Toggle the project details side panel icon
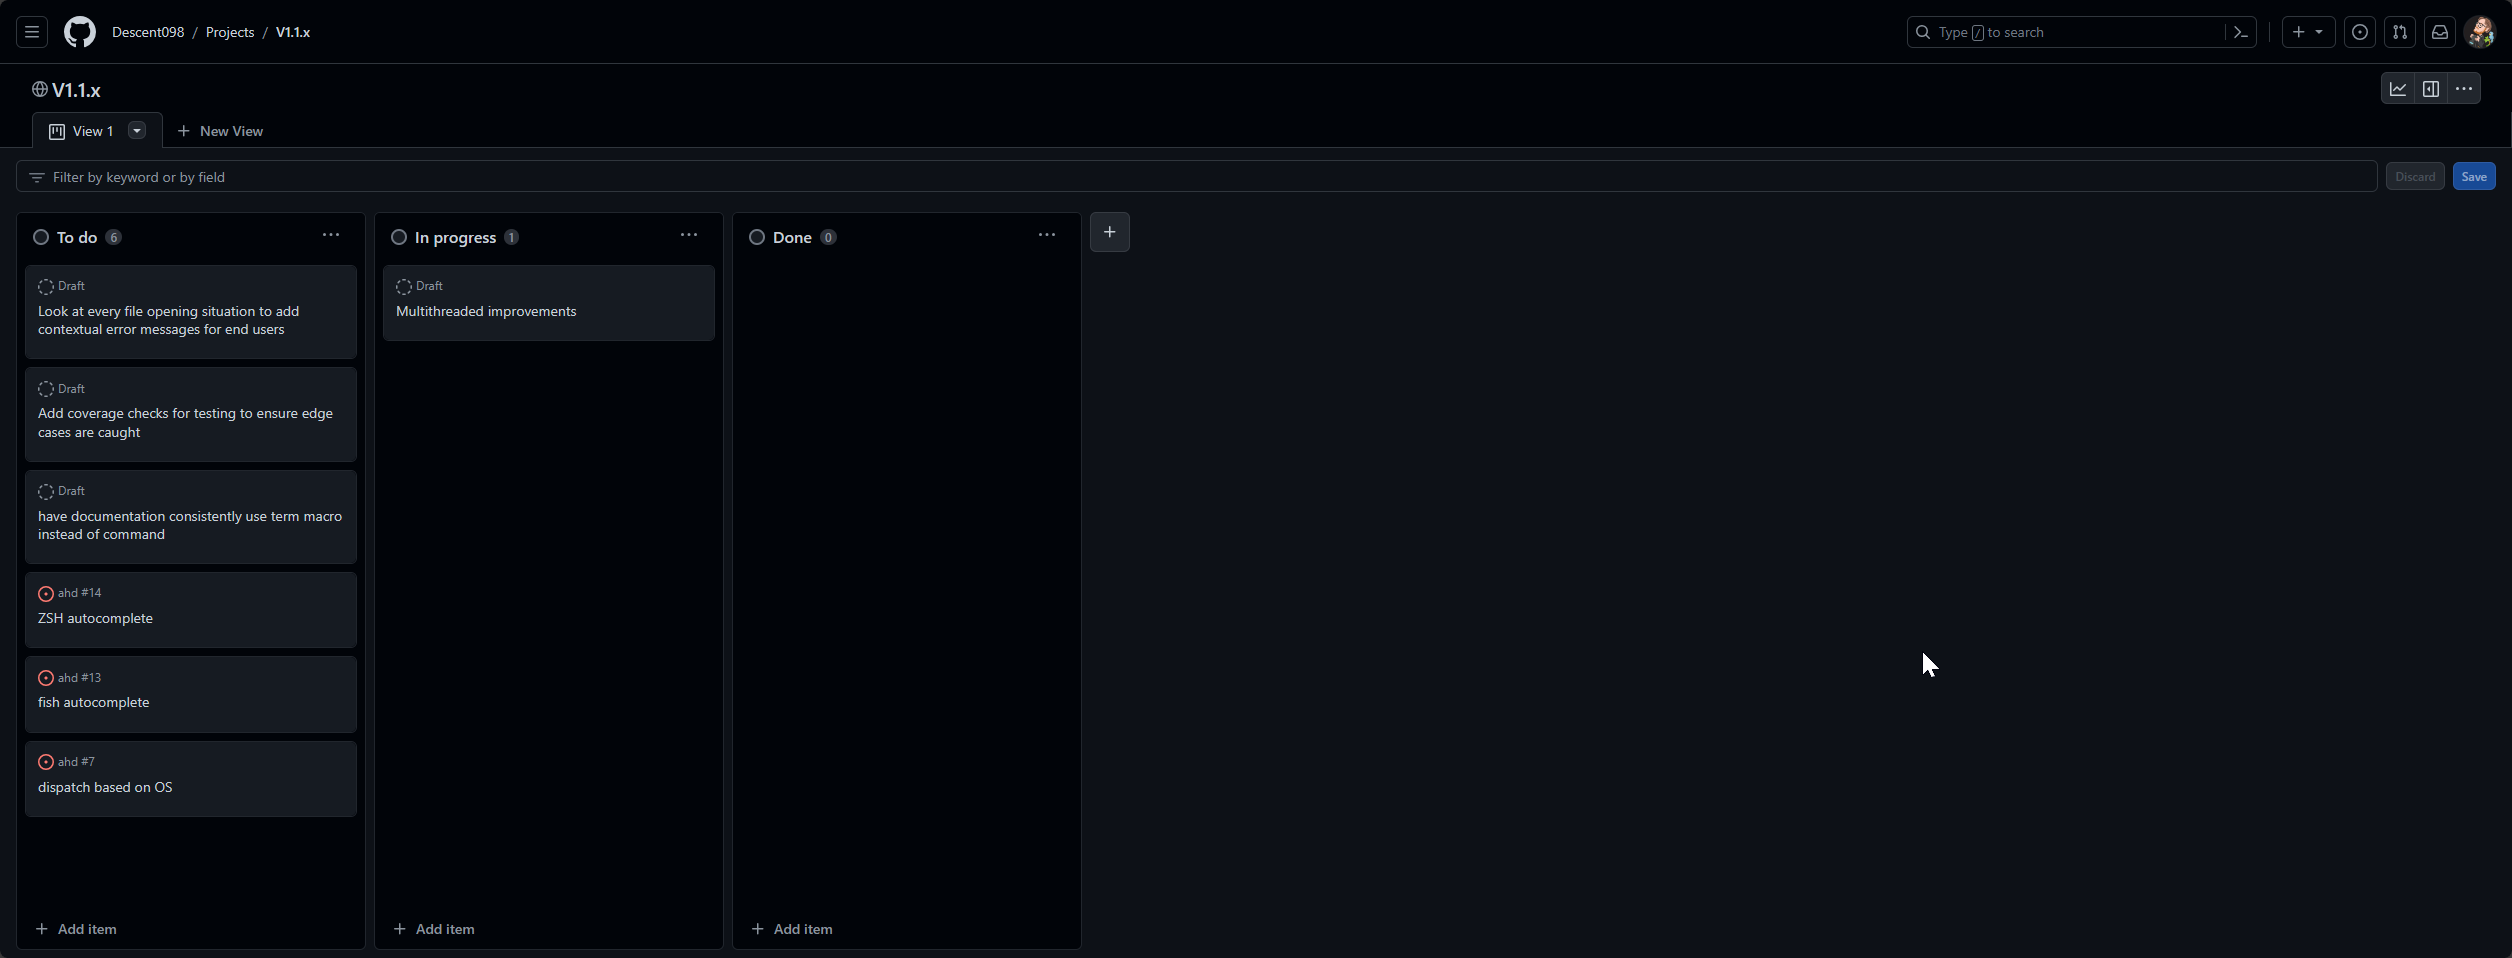Viewport: 2512px width, 958px height. [2431, 89]
